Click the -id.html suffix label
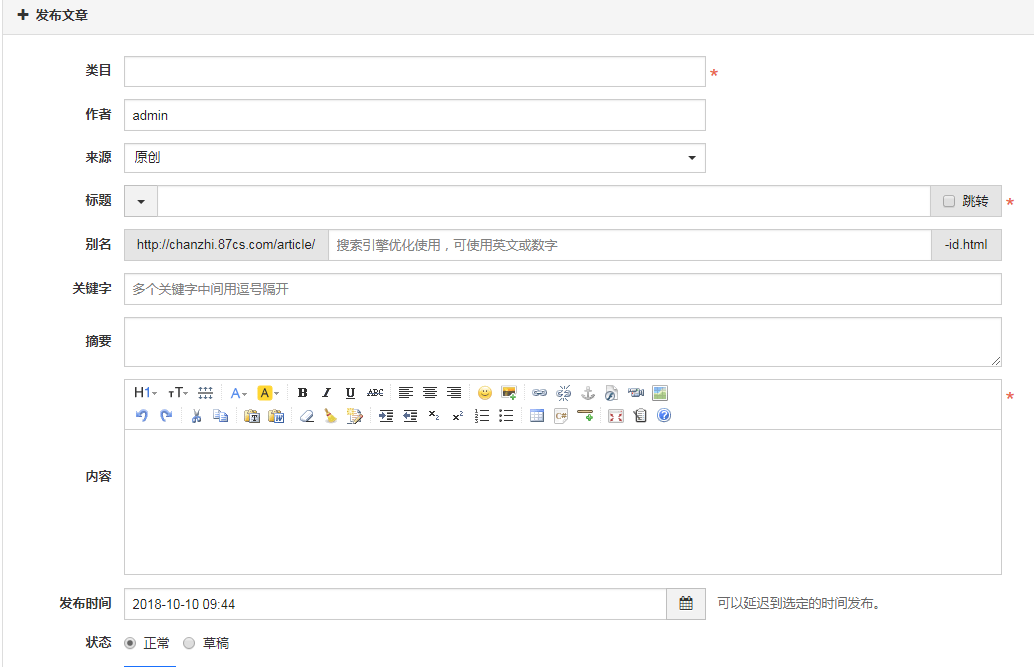1034x667 pixels. pos(966,245)
